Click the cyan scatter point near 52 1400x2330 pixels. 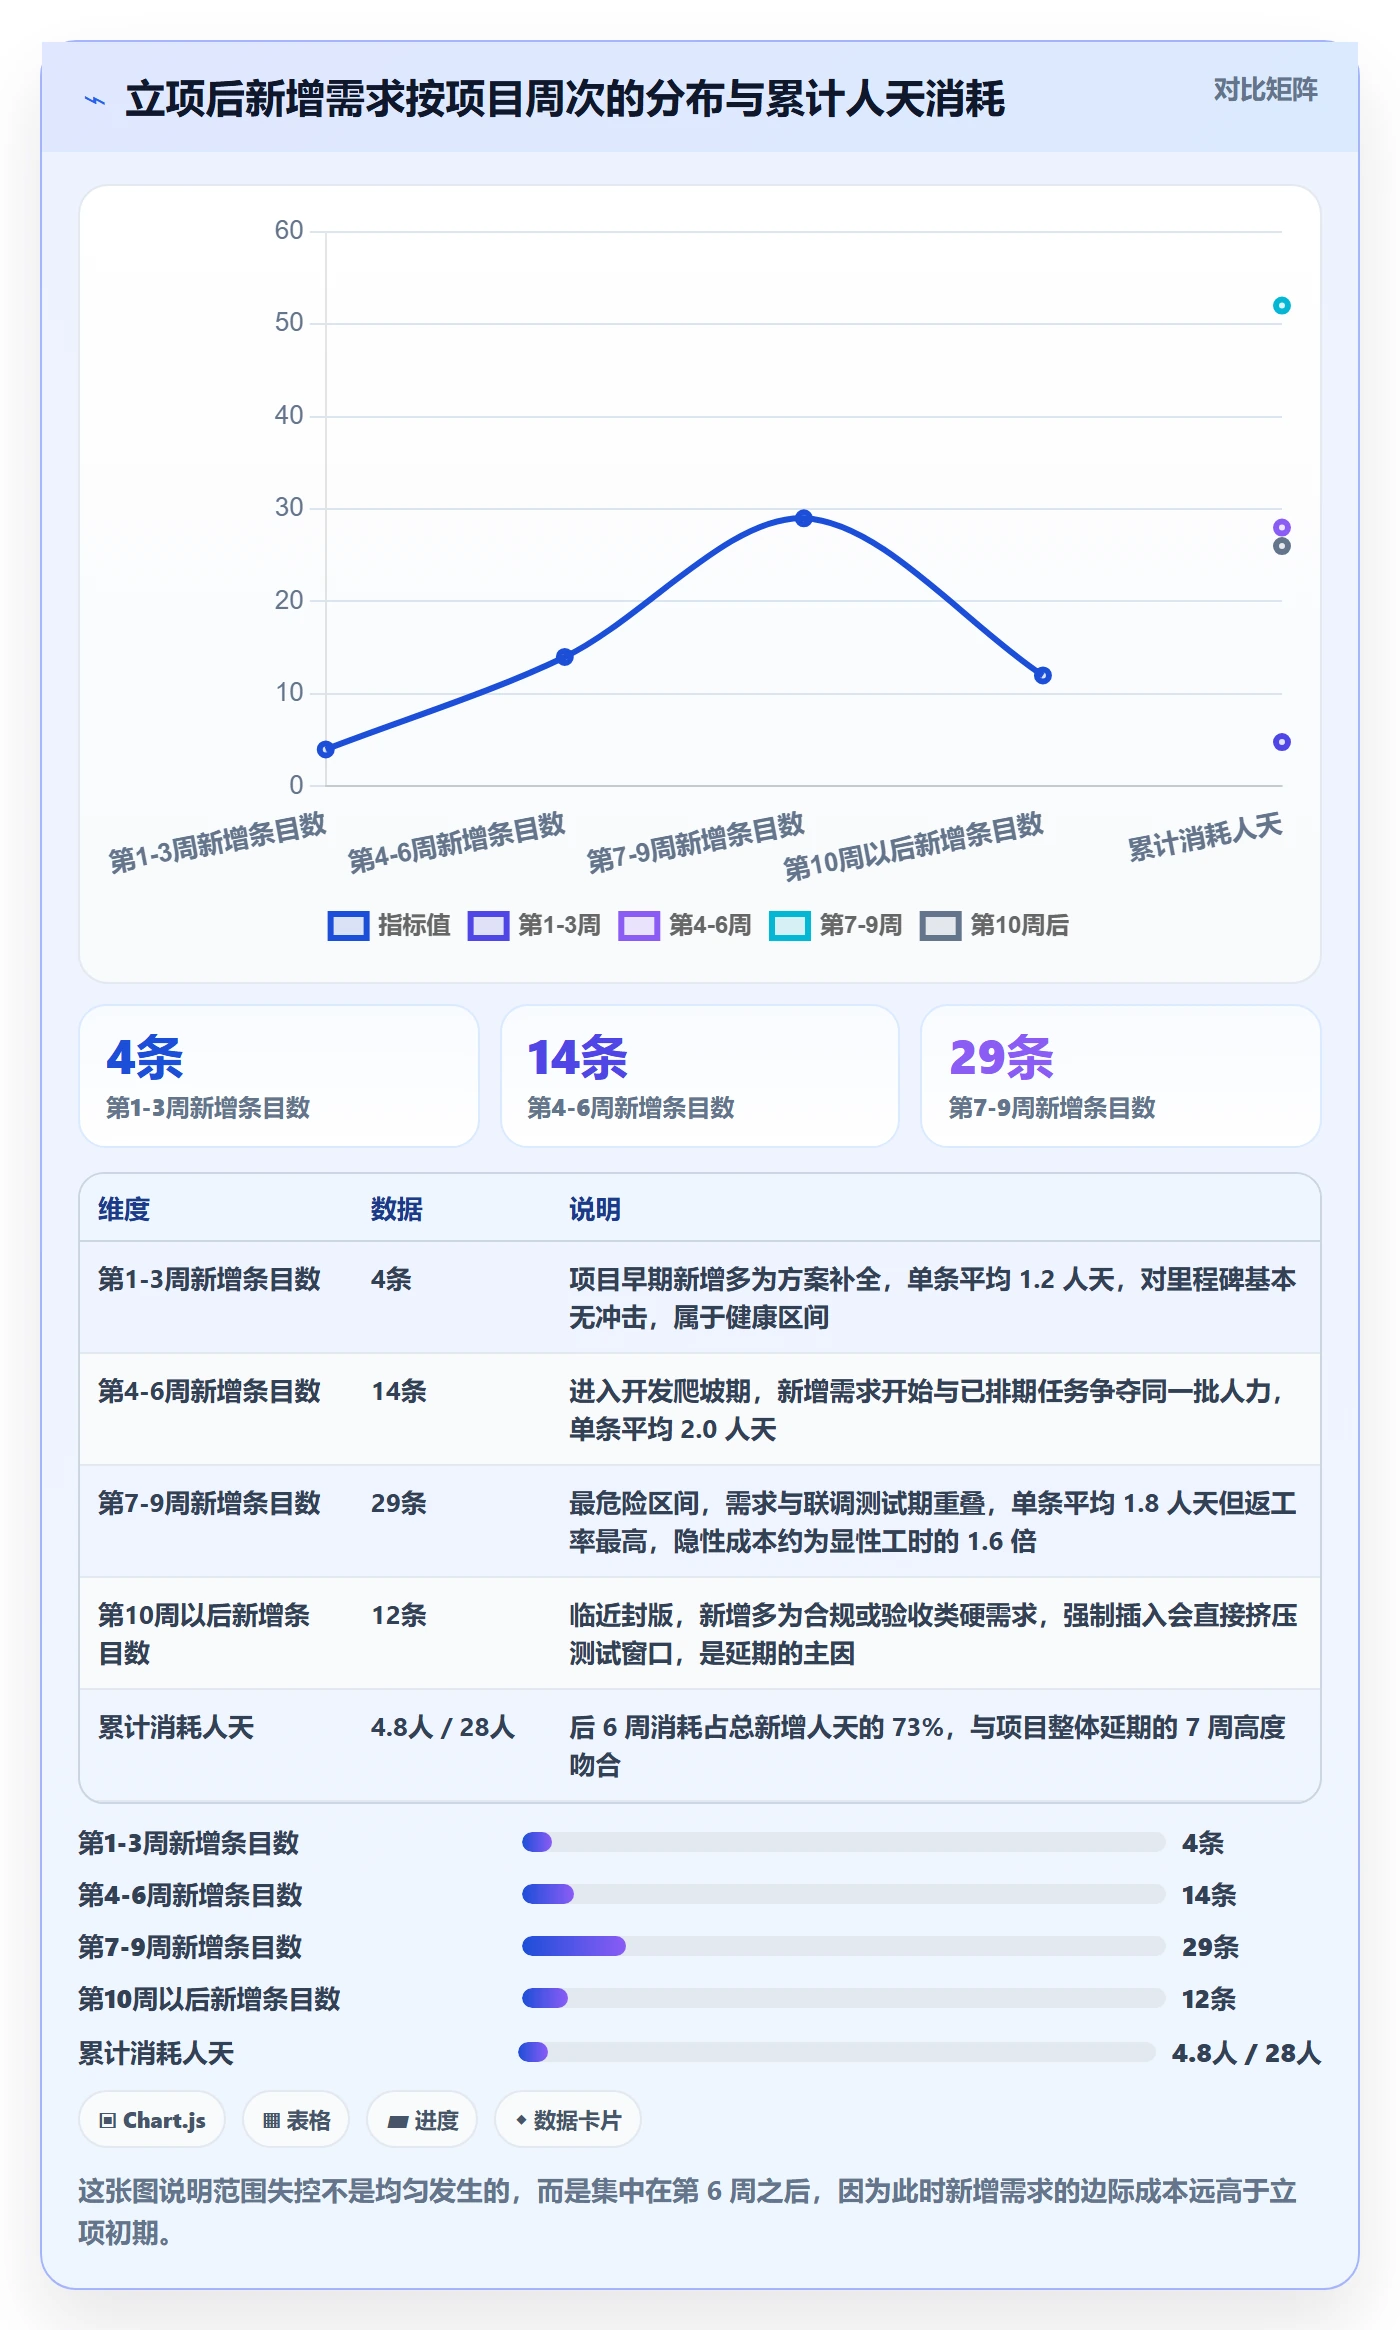pos(1282,305)
